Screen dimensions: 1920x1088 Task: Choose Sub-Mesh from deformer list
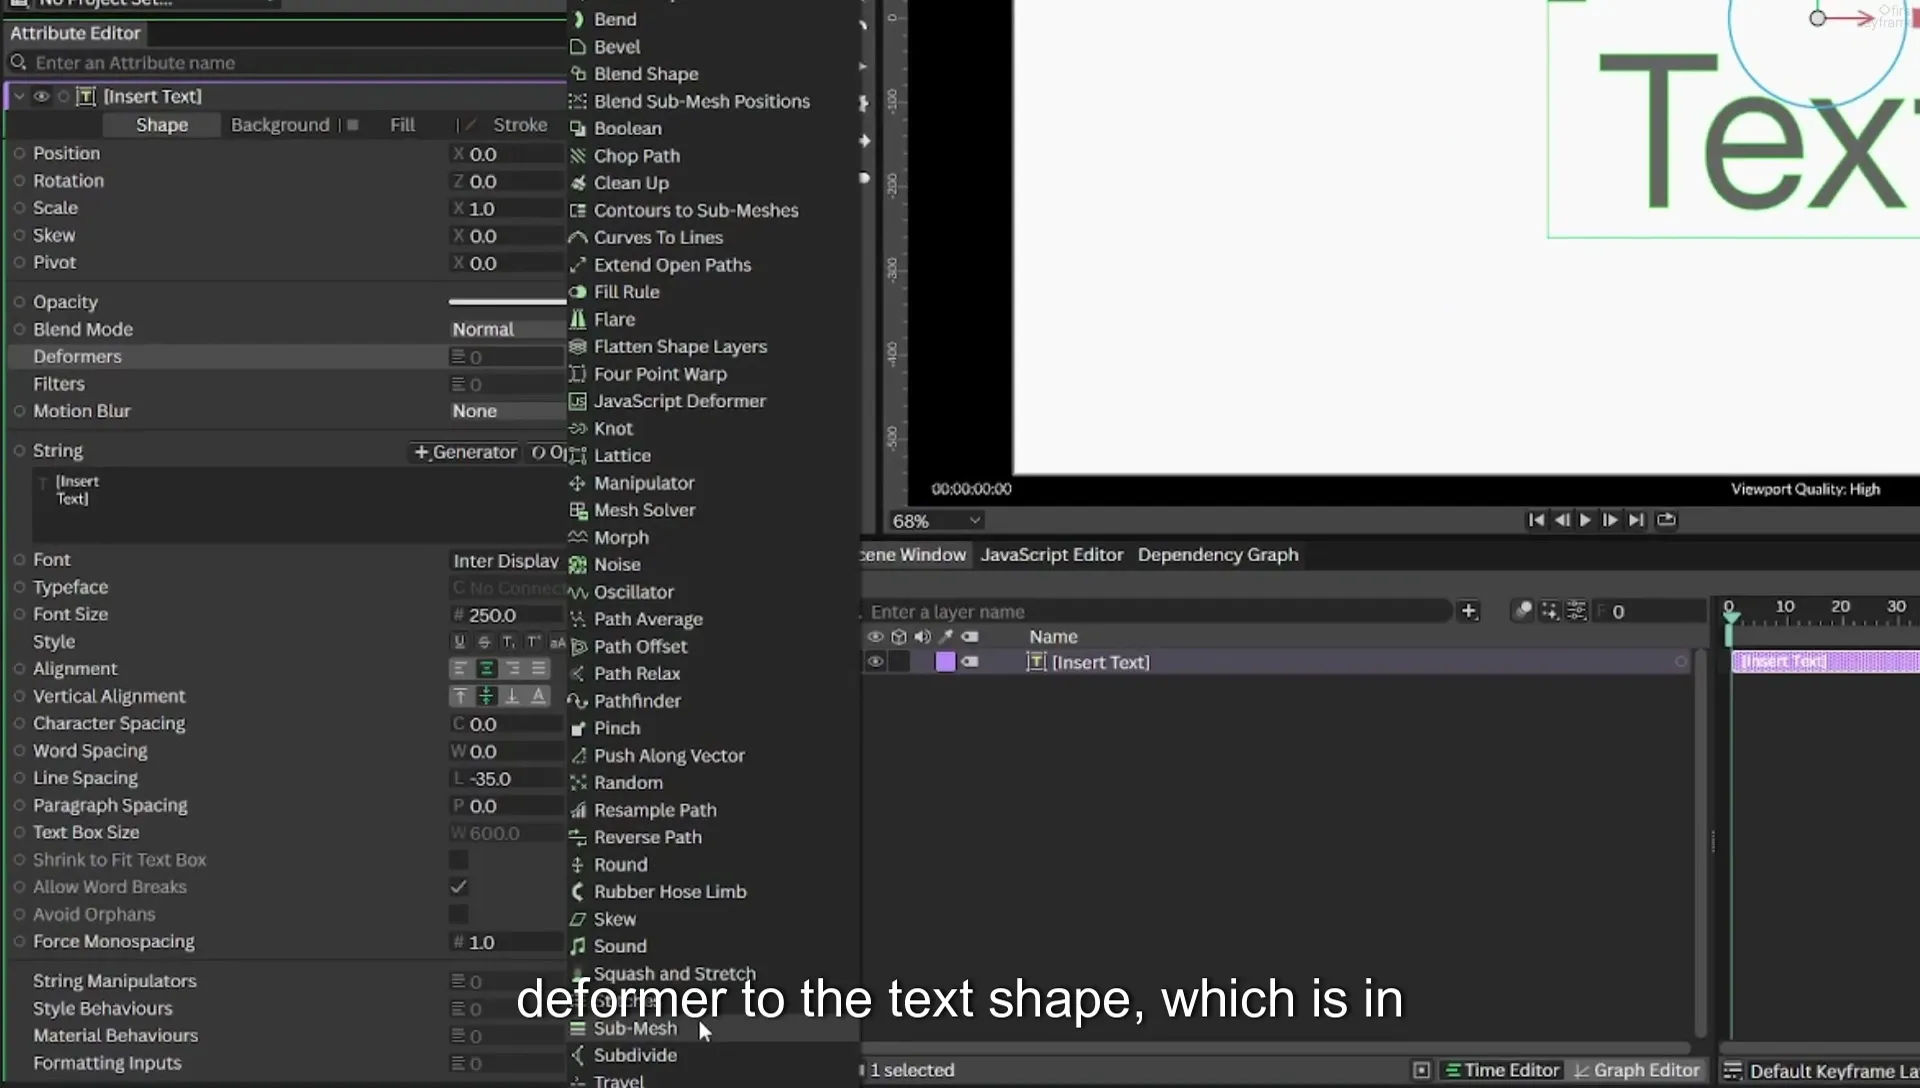(714, 1028)
